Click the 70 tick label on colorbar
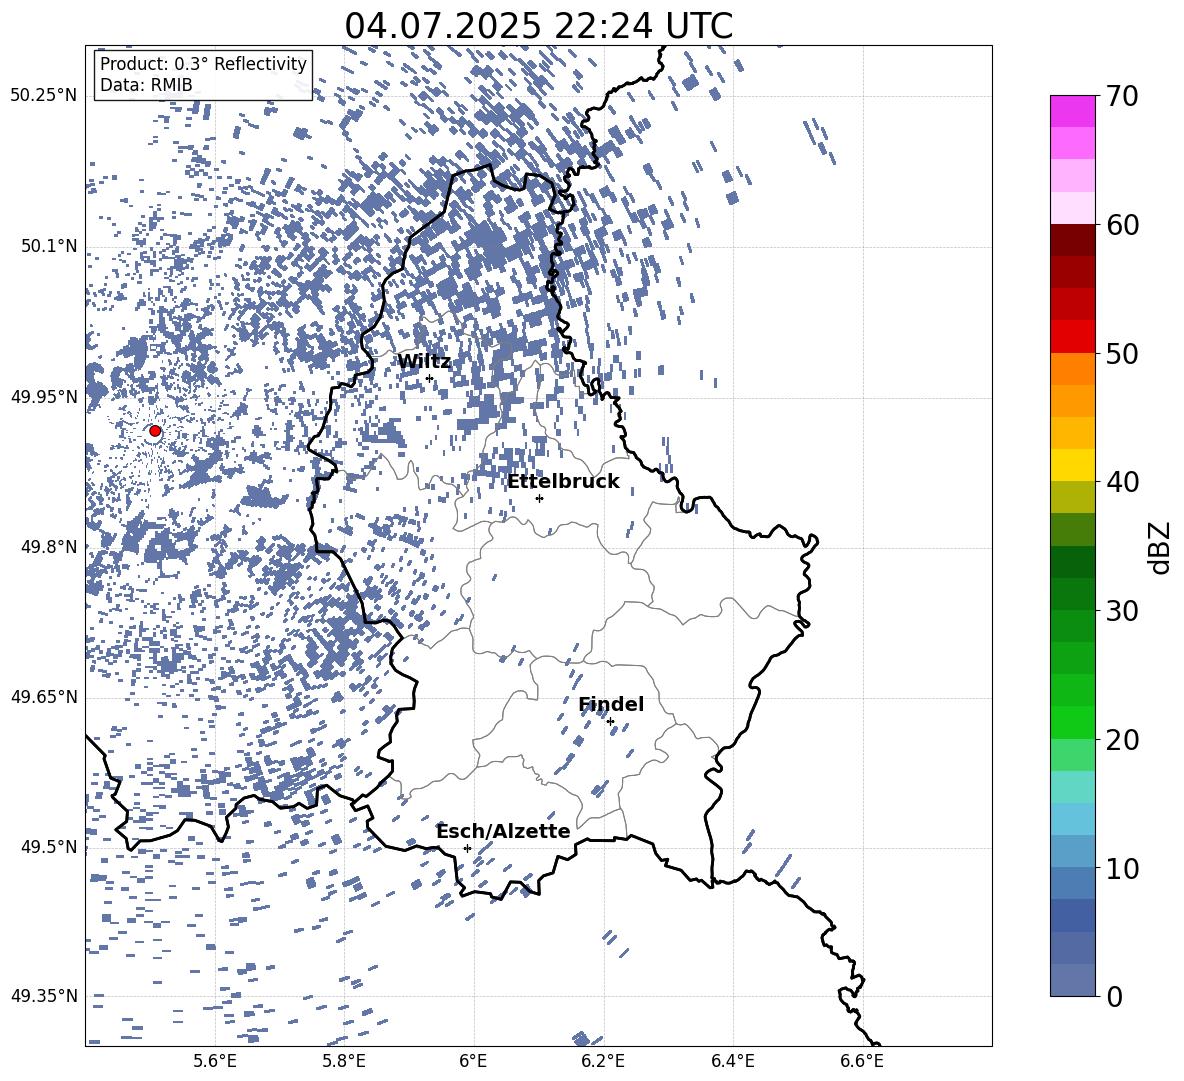Screen dimensions: 1184x1081 pyautogui.click(x=1122, y=96)
